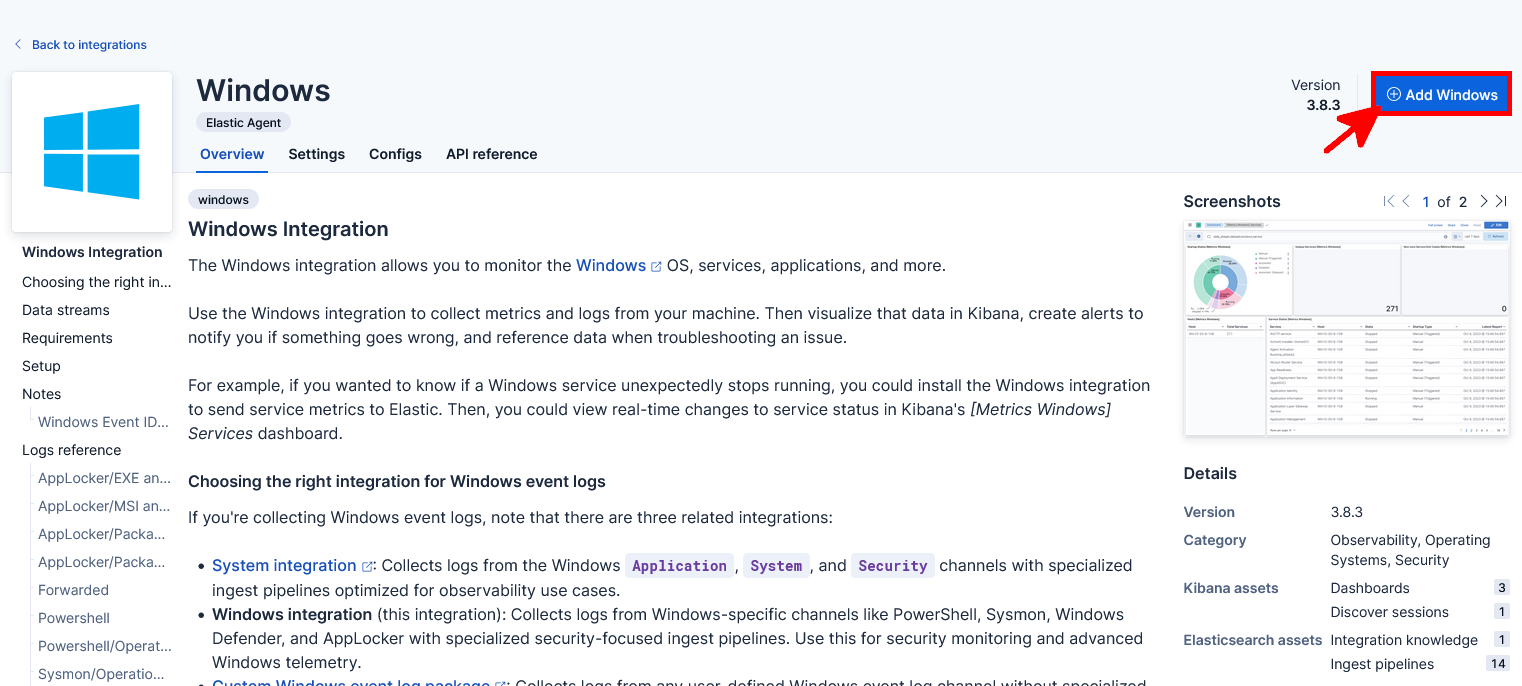Jump to Setup section

(x=41, y=367)
